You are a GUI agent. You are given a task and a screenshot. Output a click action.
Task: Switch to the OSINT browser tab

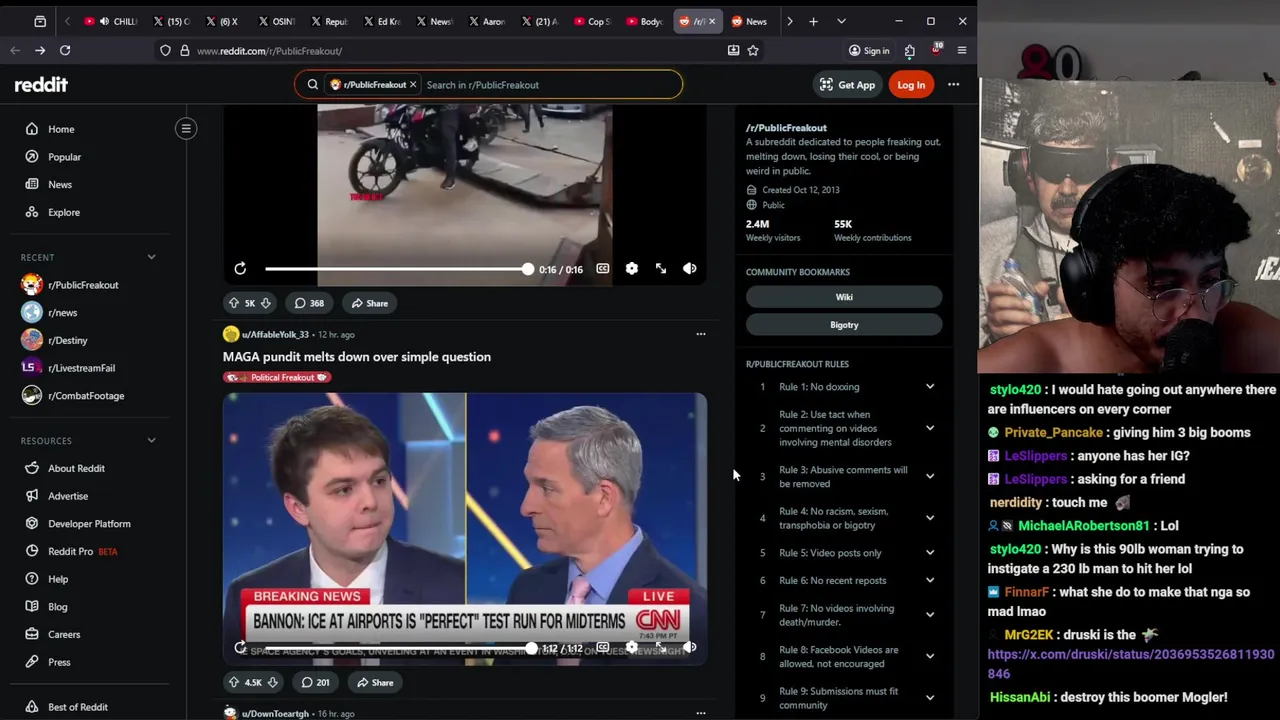point(278,21)
